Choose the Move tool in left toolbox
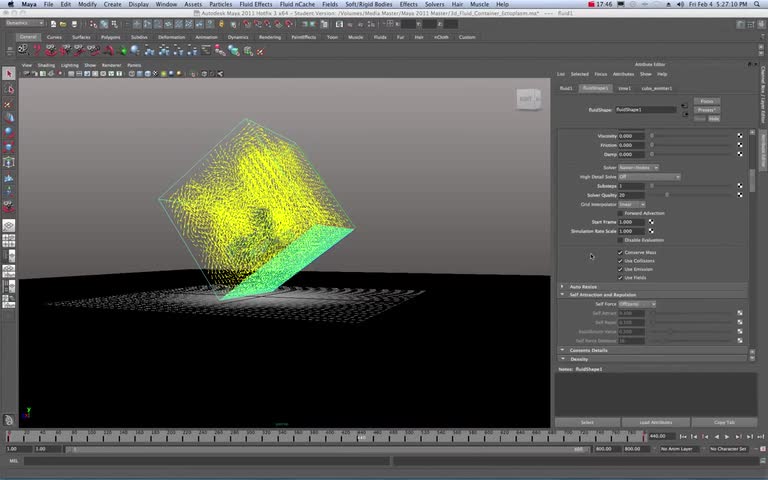Viewport: 768px width, 480px height. click(x=9, y=118)
